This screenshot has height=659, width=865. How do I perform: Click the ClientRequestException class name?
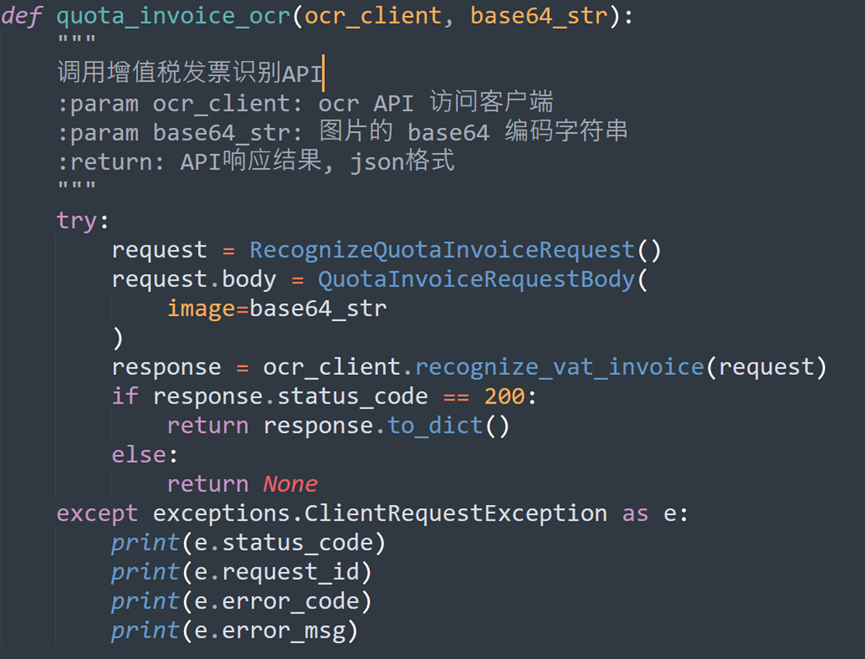[x=455, y=513]
